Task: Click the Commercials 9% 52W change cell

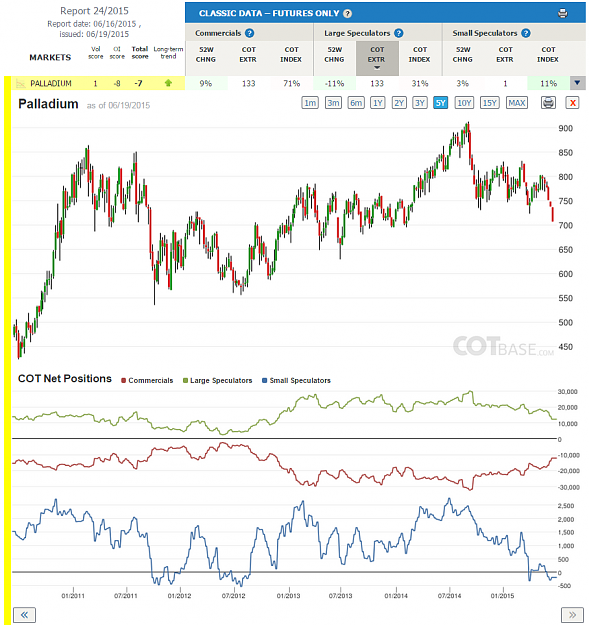Action: pos(206,83)
